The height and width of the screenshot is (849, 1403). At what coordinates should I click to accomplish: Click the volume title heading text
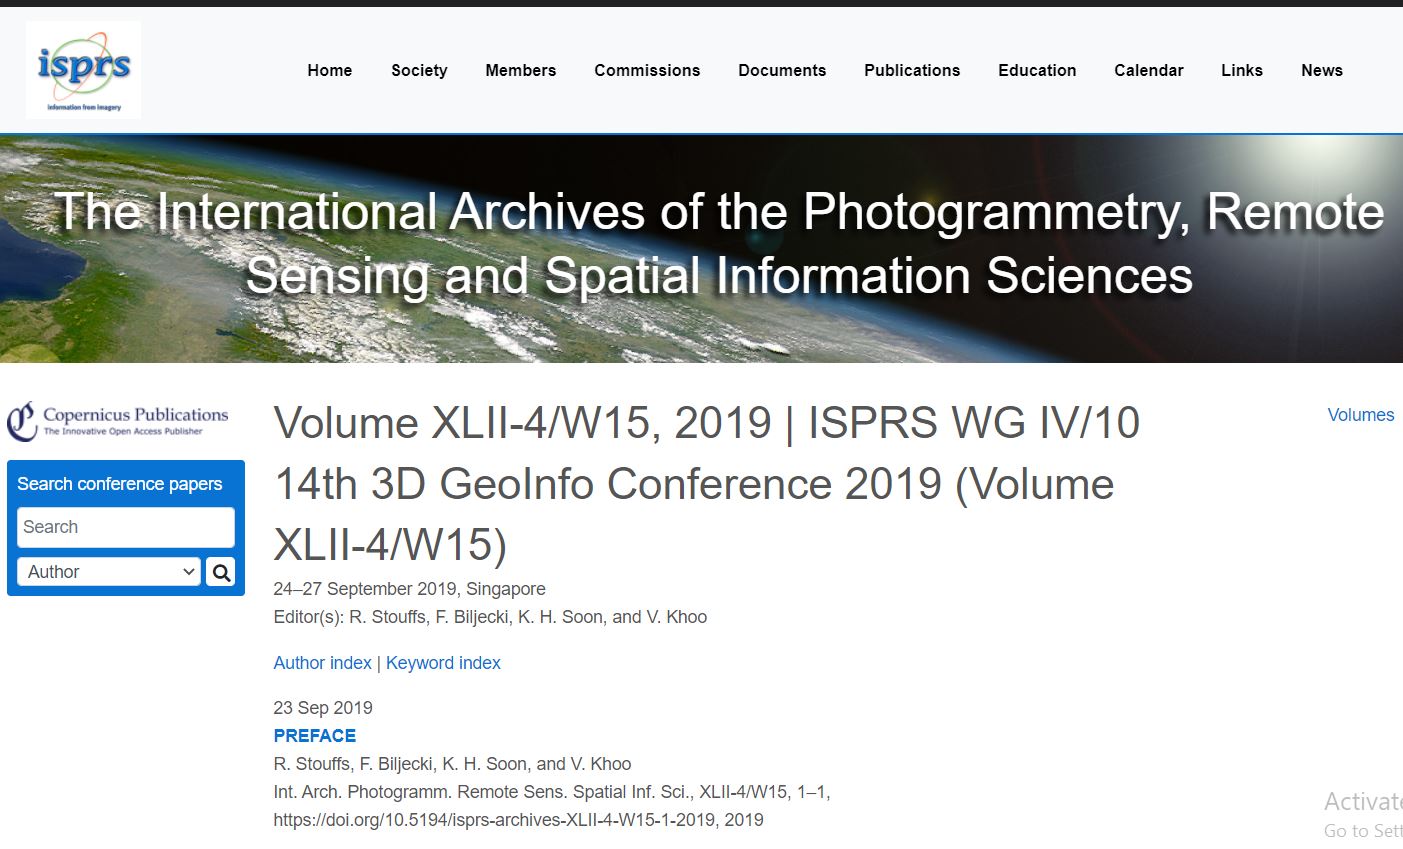(707, 484)
